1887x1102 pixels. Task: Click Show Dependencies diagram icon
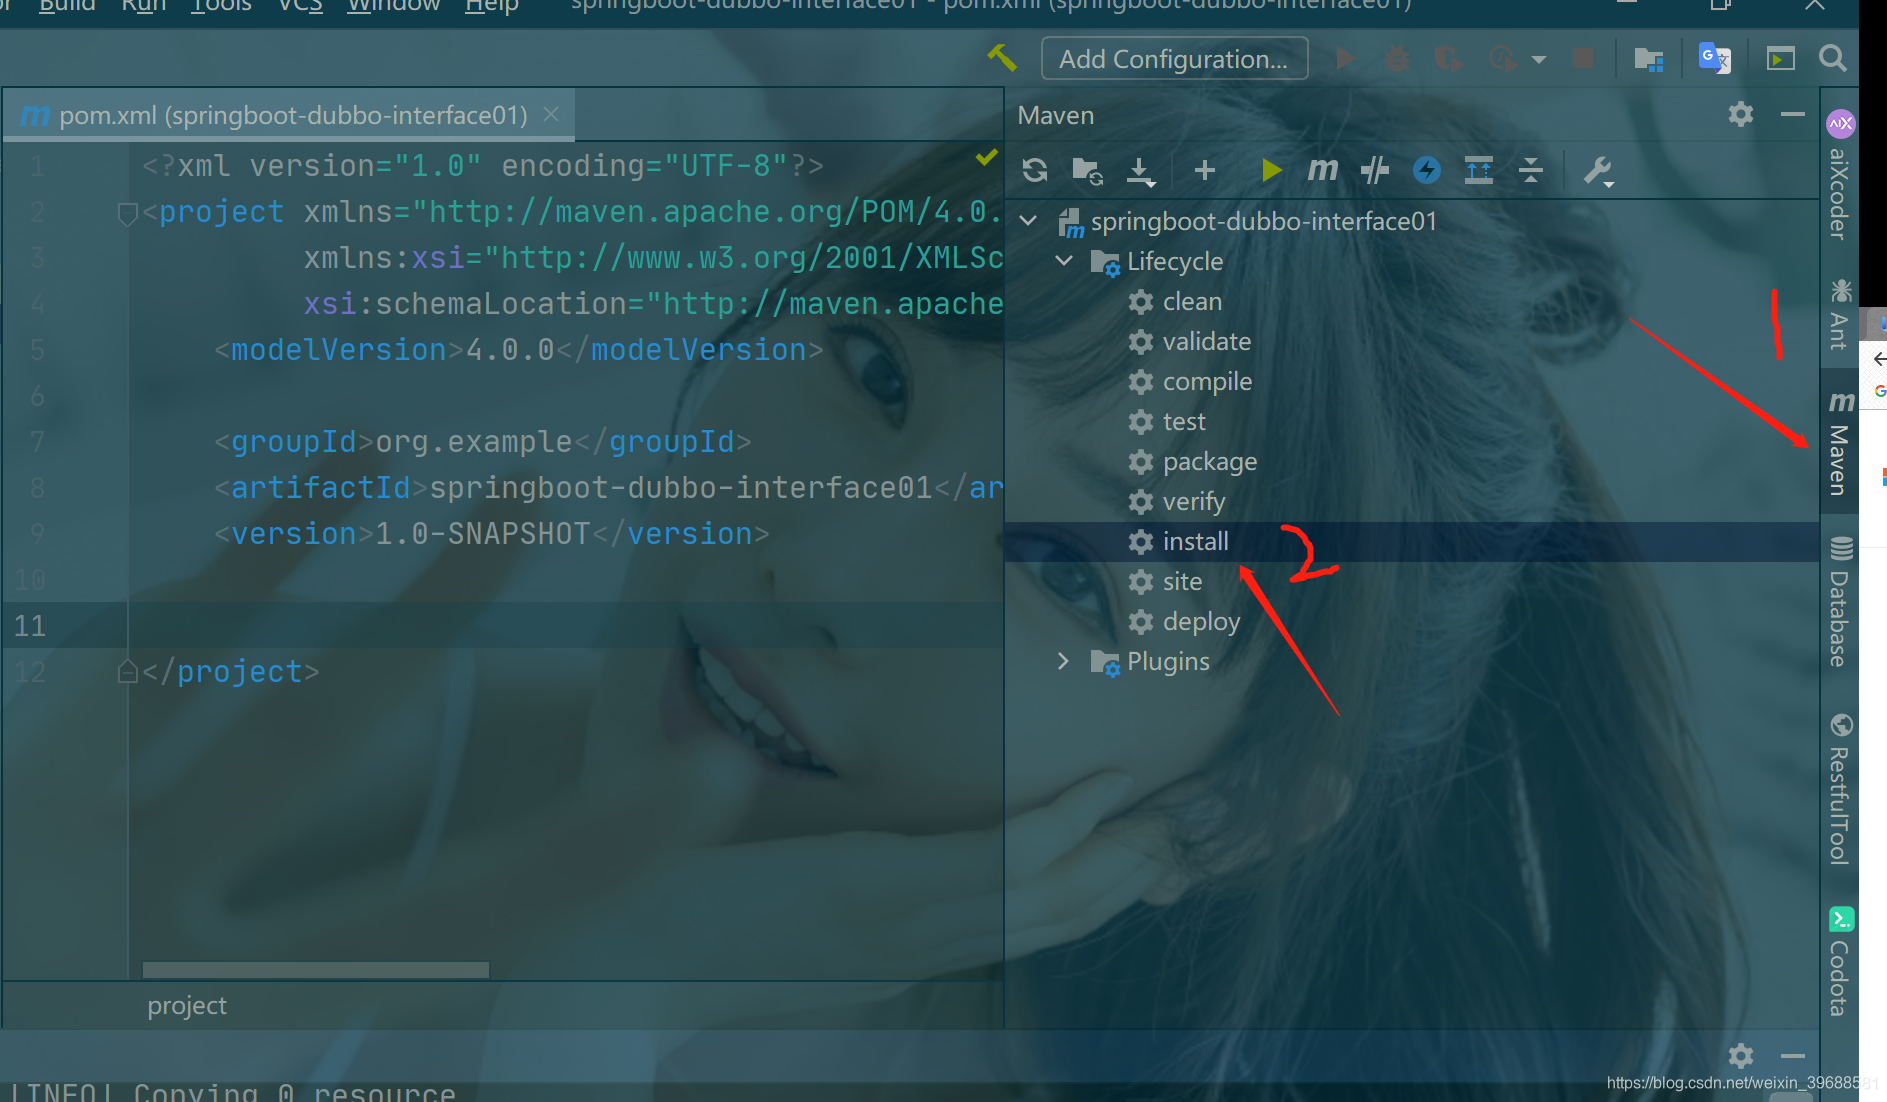point(1479,170)
